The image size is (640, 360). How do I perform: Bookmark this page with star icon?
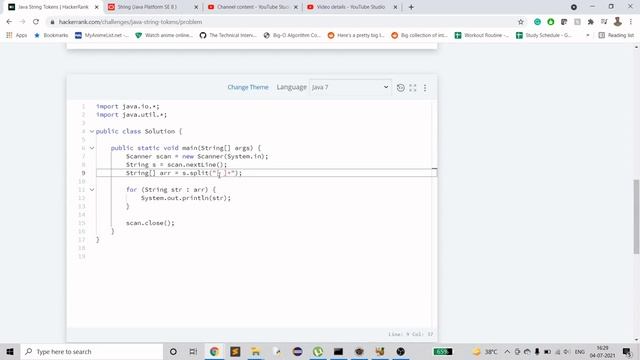tap(520, 22)
